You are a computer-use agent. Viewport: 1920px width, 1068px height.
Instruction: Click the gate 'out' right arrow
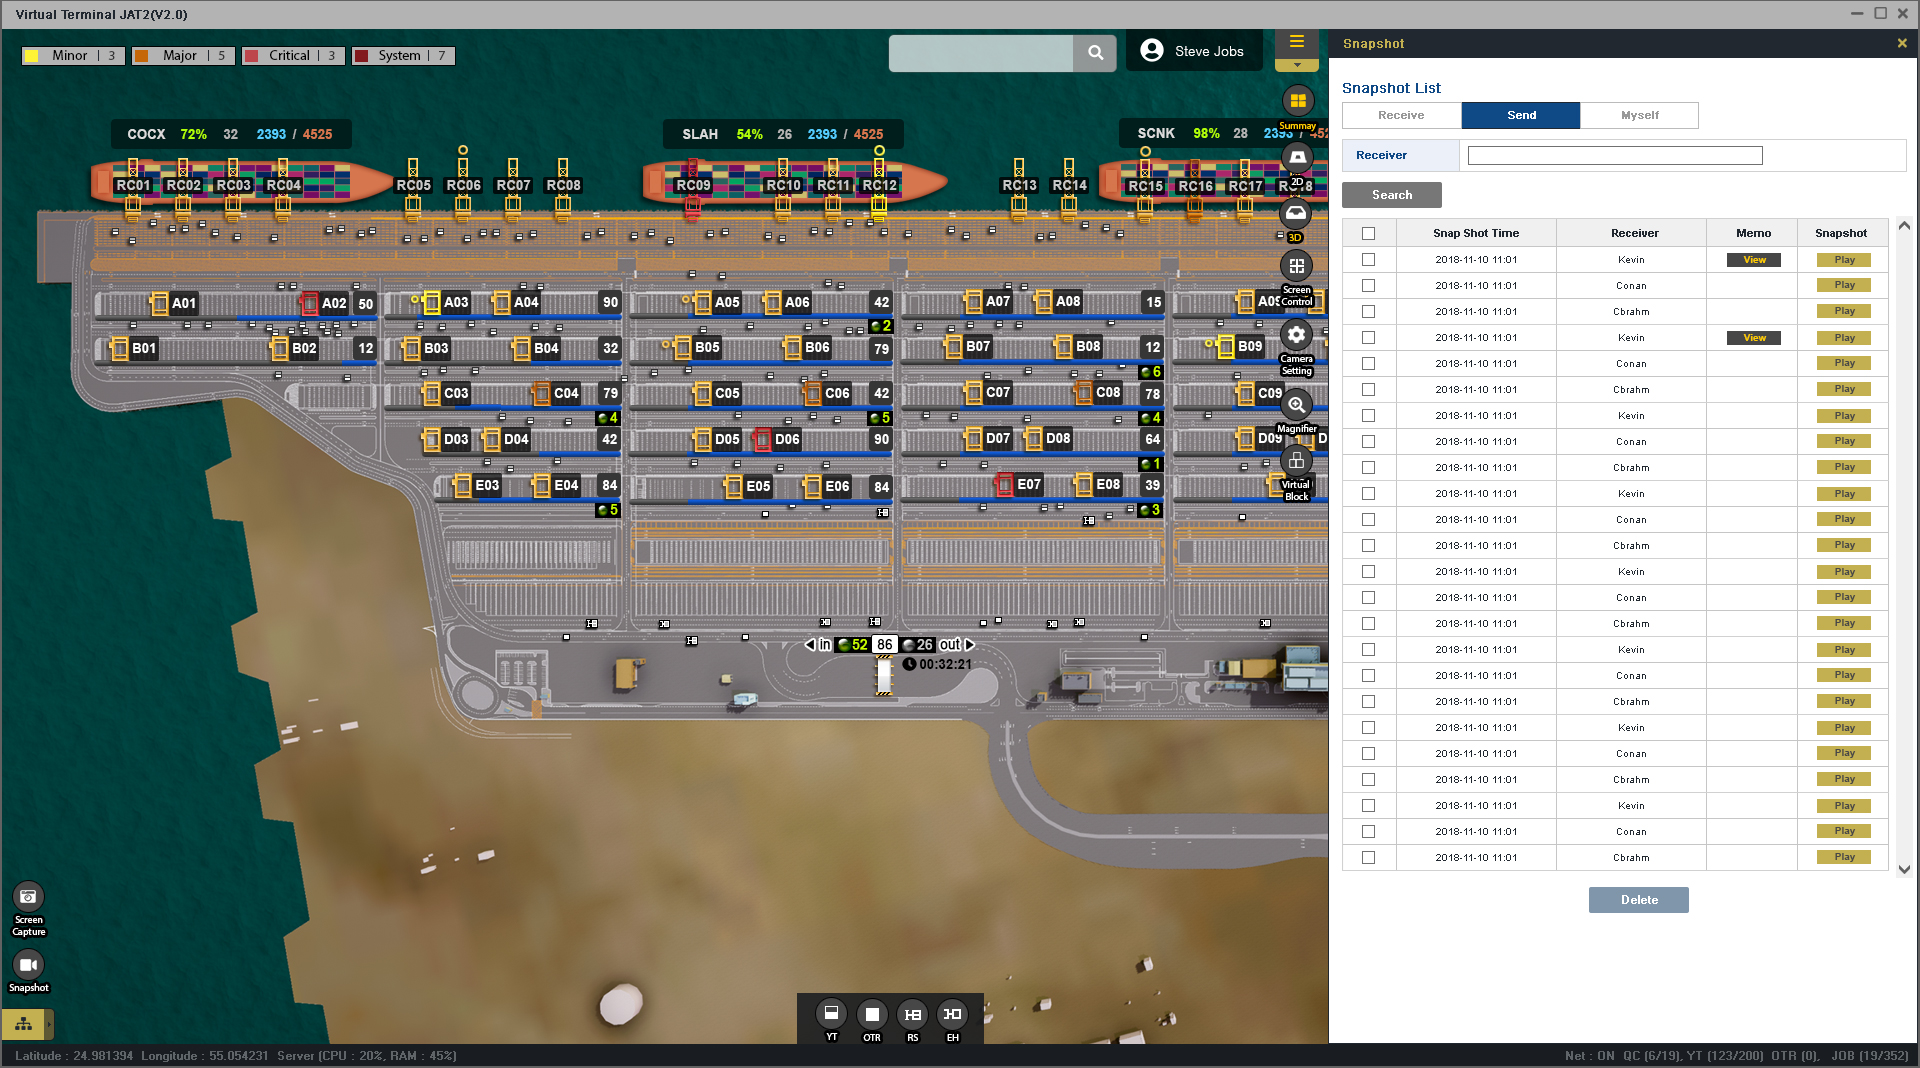coord(969,645)
